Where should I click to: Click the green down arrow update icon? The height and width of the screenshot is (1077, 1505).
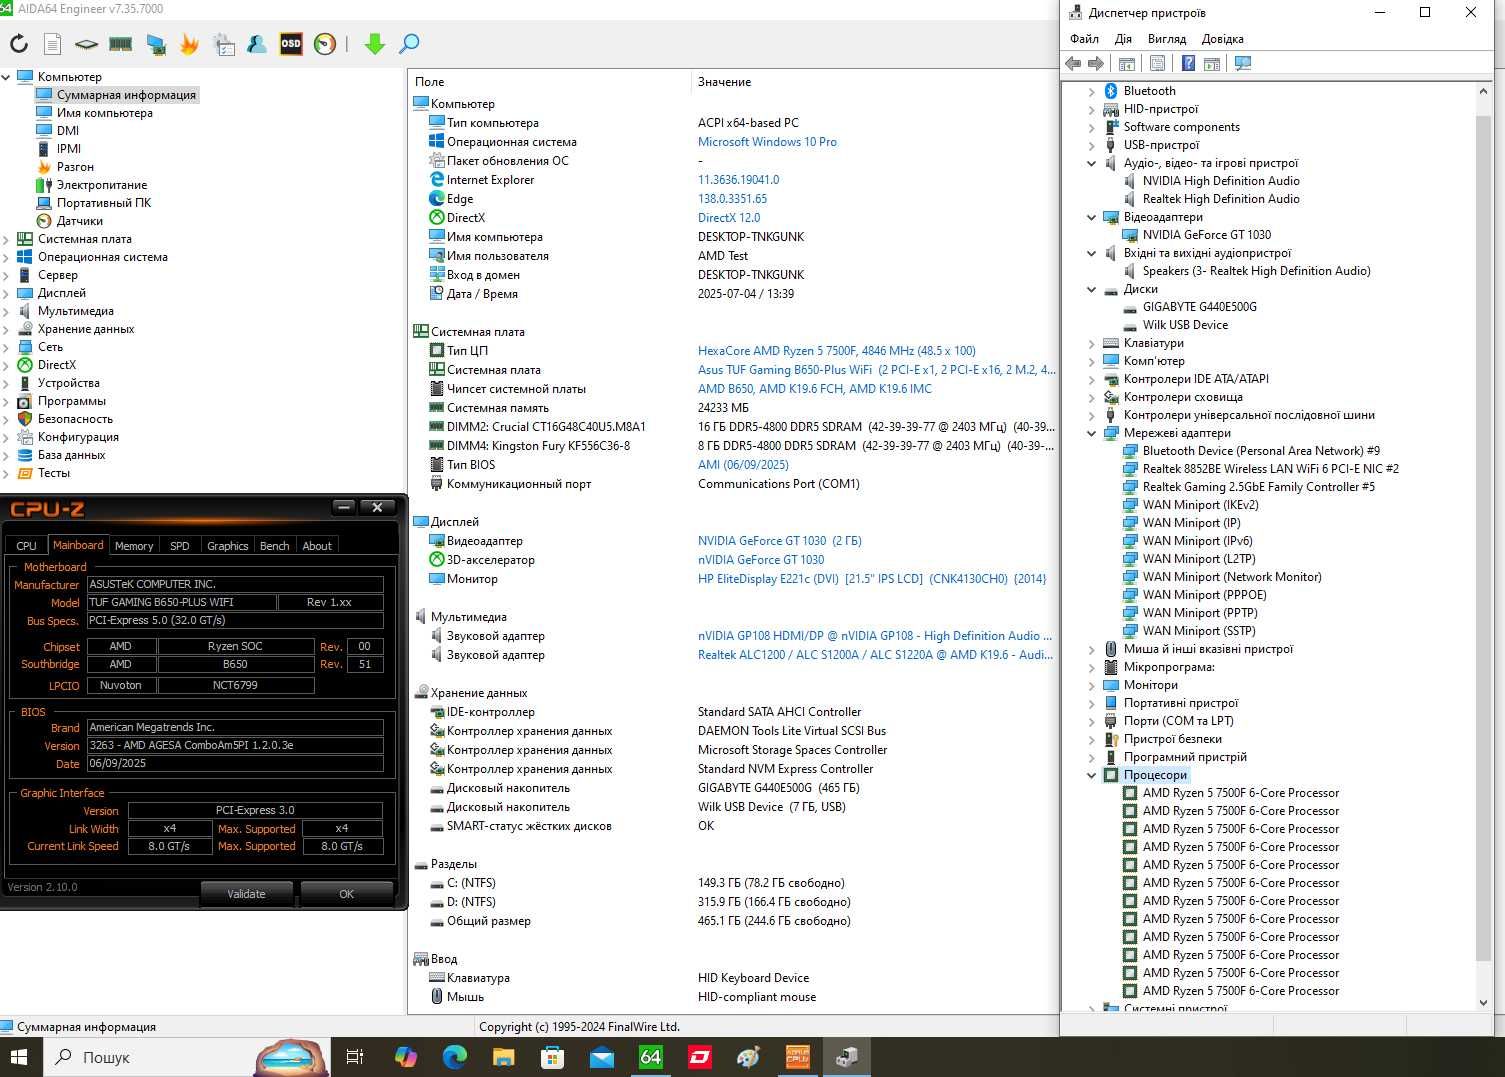click(x=375, y=44)
